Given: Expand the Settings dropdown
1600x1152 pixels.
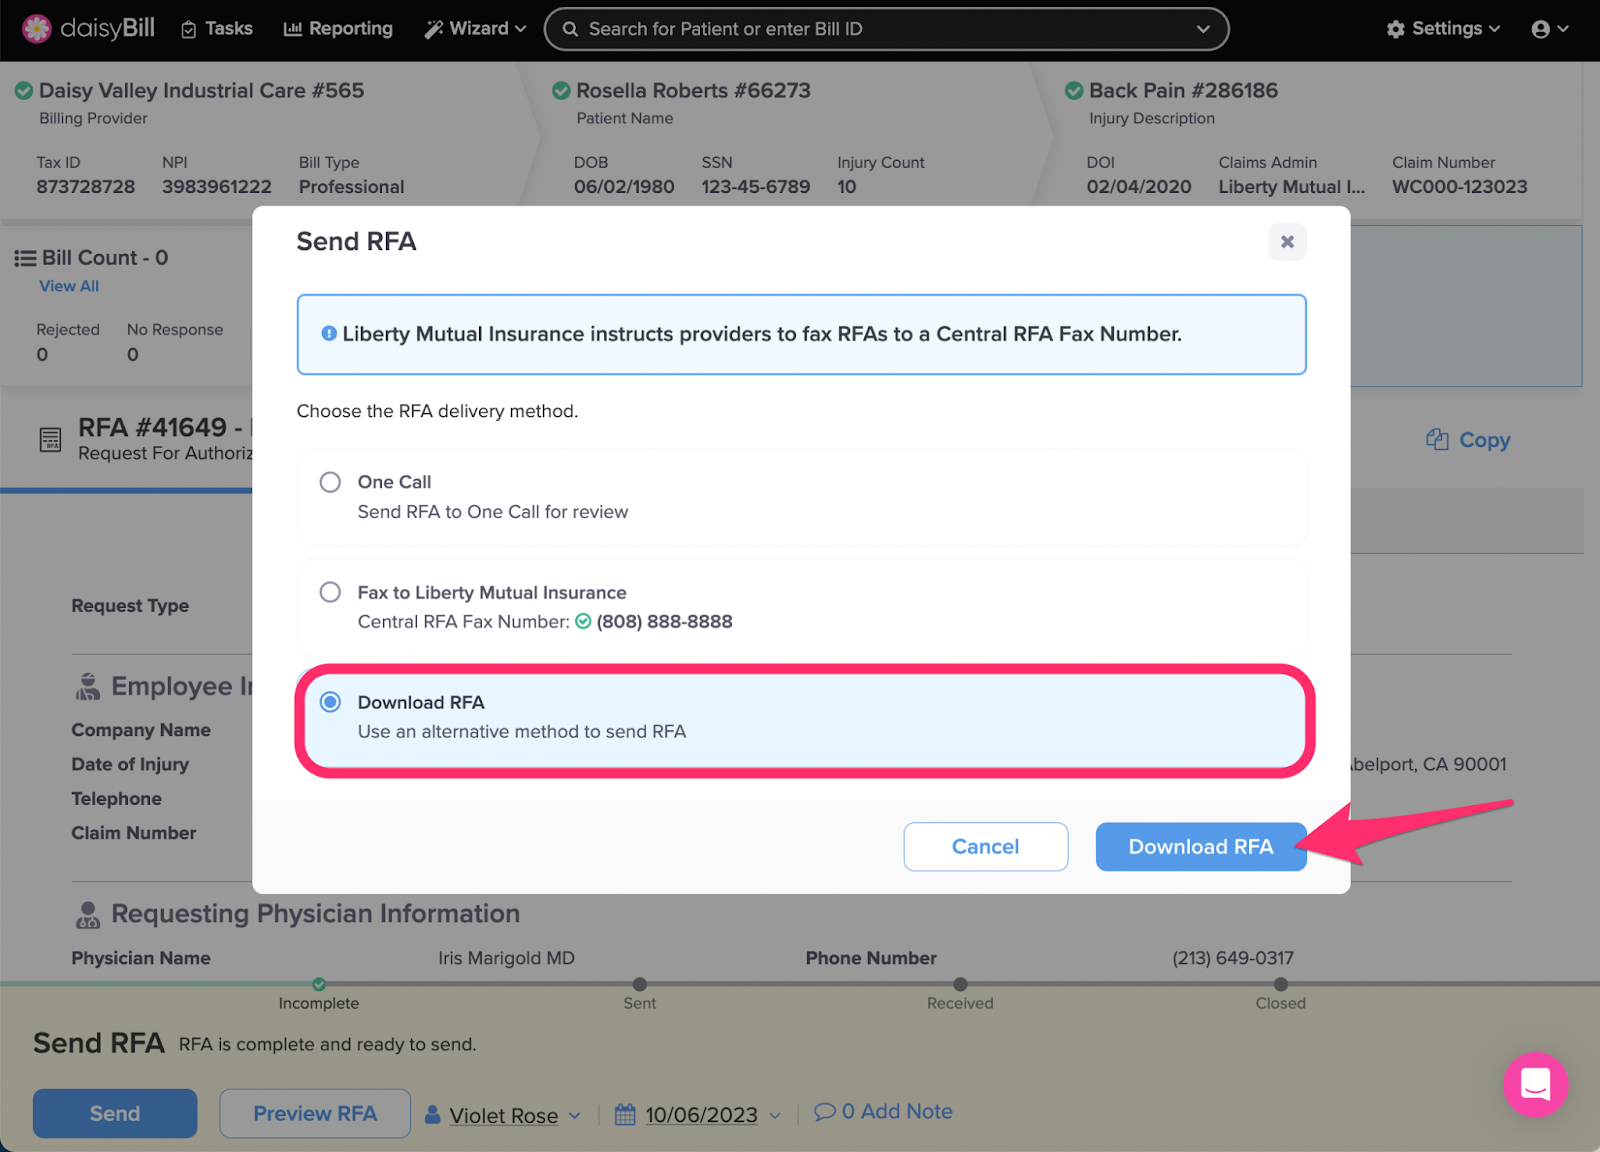Looking at the screenshot, I should tap(1443, 29).
